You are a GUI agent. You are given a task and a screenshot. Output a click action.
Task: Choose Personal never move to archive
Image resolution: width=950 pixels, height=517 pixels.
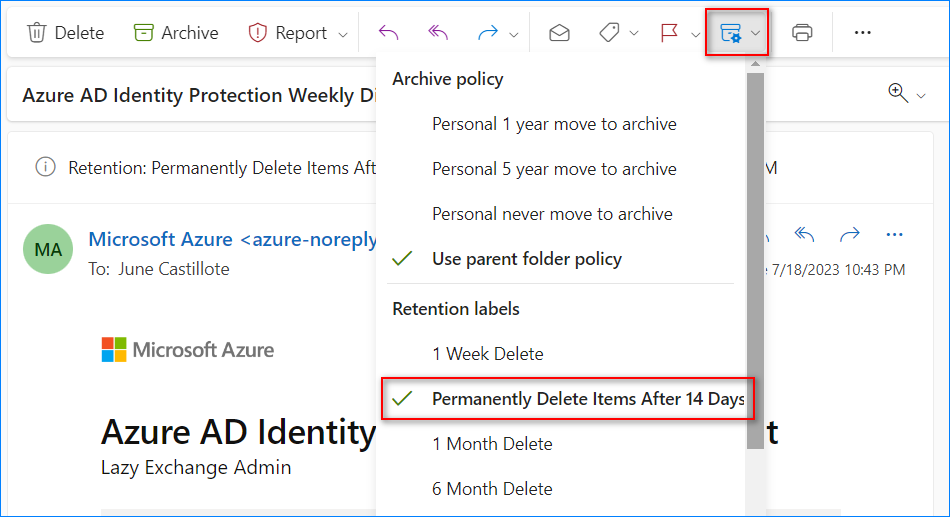552,214
